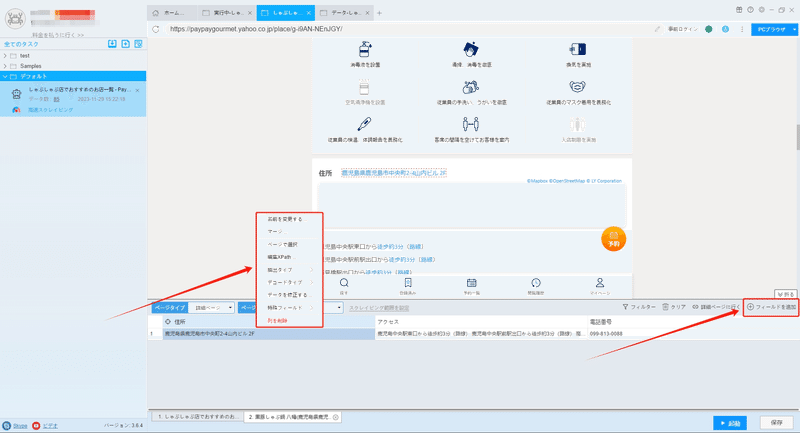Choose データを修正する from context menu
This screenshot has height=433, width=800.
(x=289, y=295)
